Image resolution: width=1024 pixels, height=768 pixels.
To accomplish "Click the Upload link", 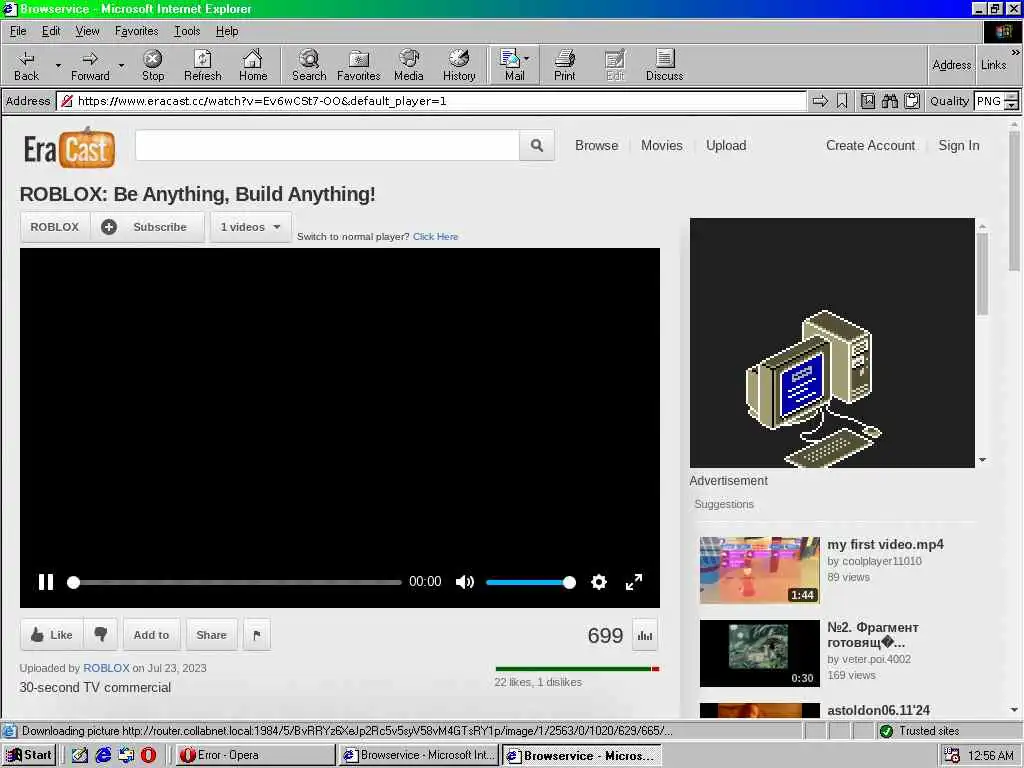I will [726, 146].
